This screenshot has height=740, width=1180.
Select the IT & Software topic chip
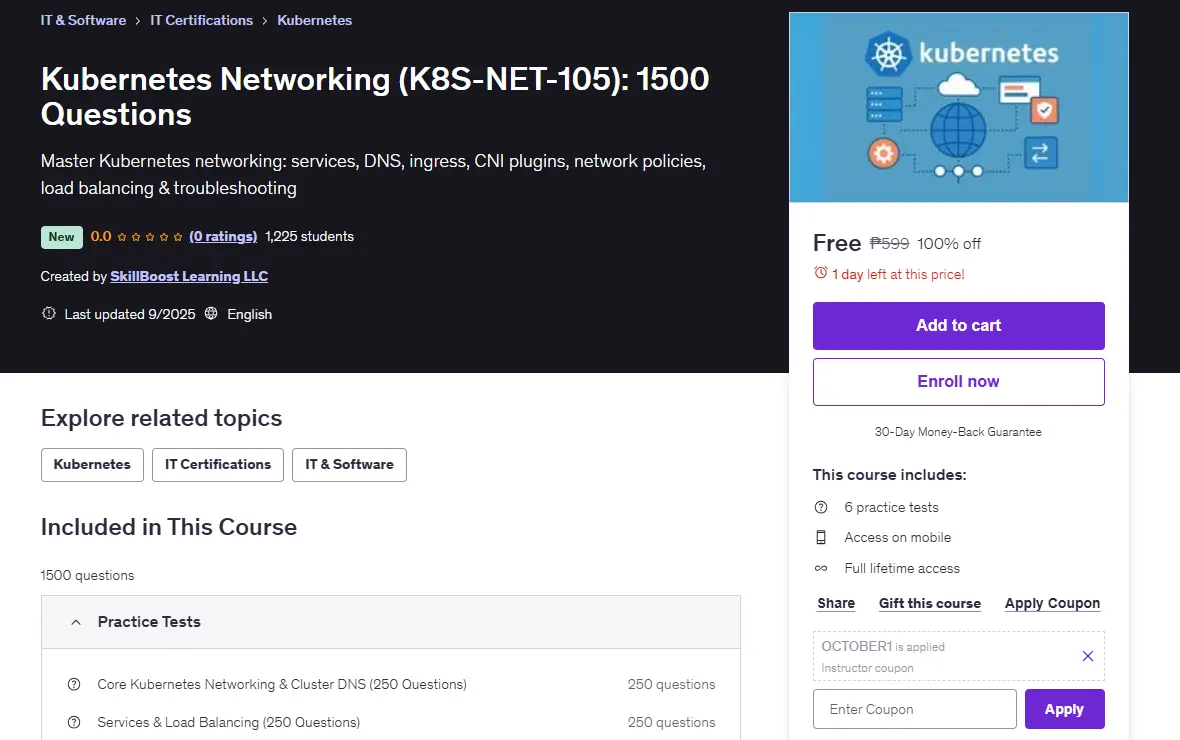[x=349, y=464]
